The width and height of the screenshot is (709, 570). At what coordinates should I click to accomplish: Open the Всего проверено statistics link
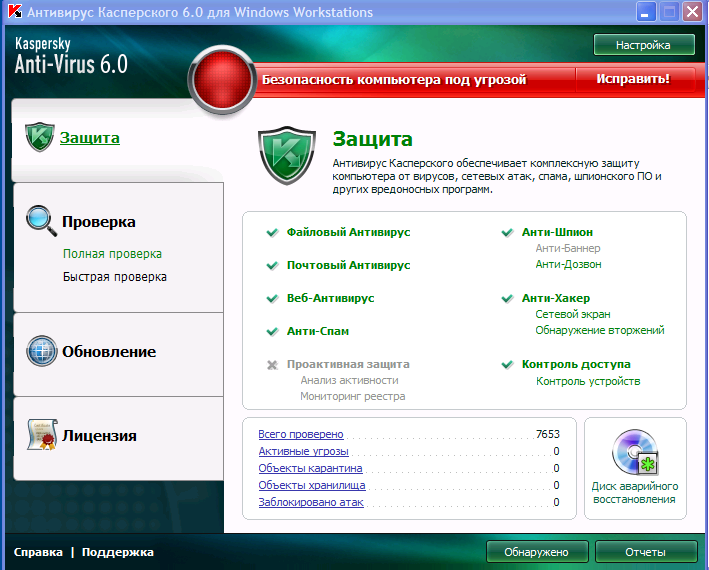(301, 434)
